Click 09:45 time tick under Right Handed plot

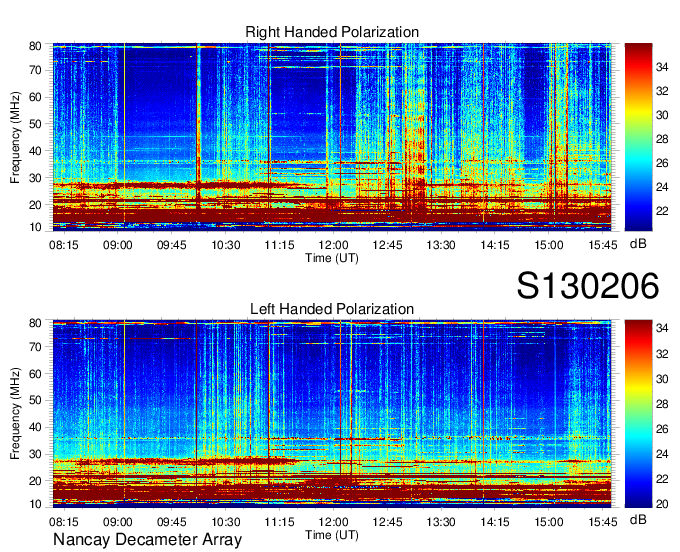tap(172, 245)
